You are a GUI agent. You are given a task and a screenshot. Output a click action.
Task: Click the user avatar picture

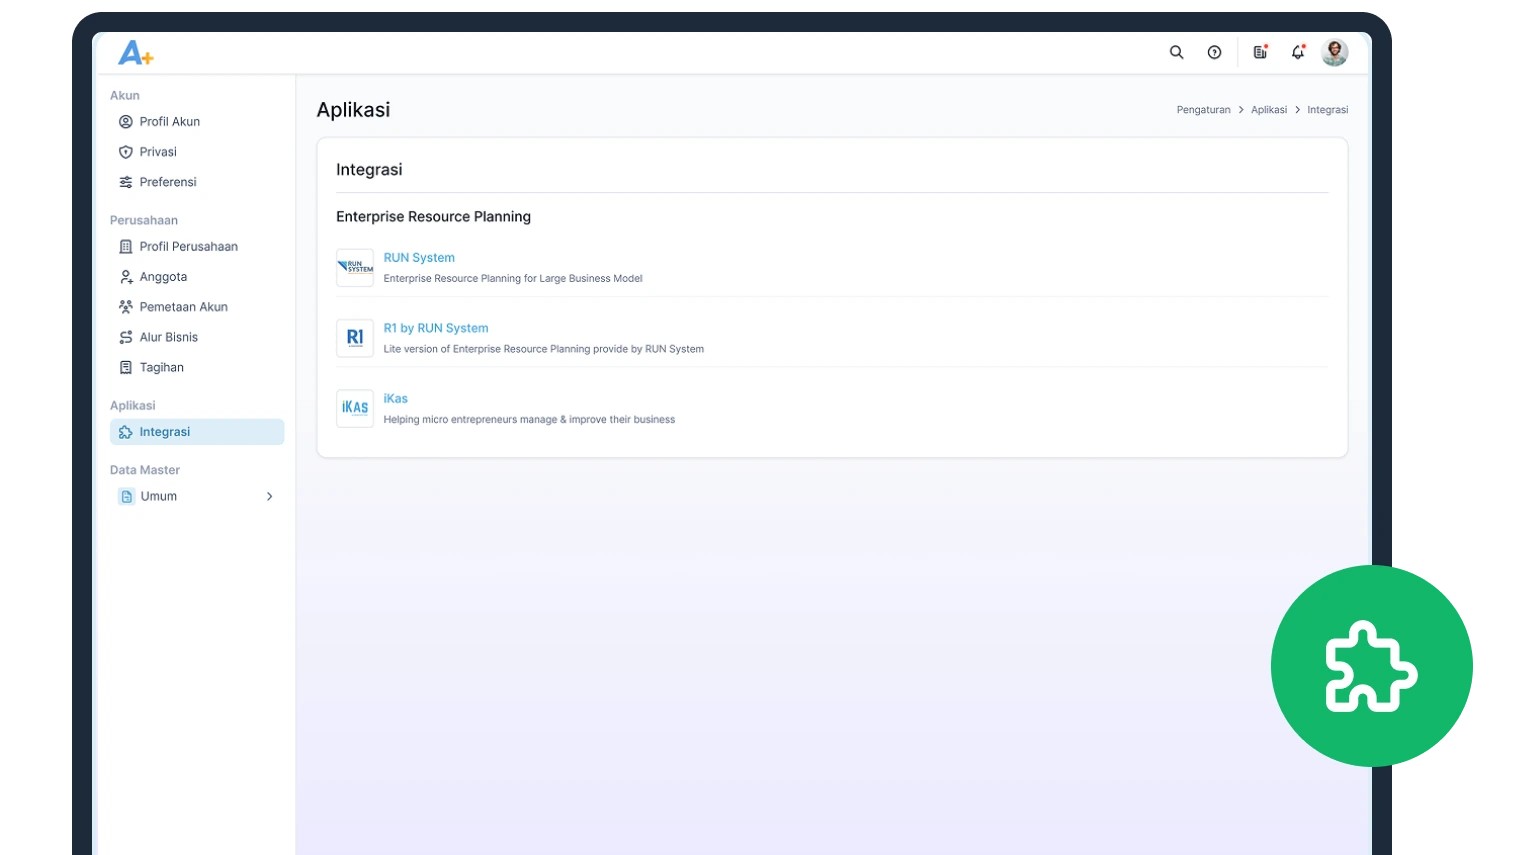1334,52
